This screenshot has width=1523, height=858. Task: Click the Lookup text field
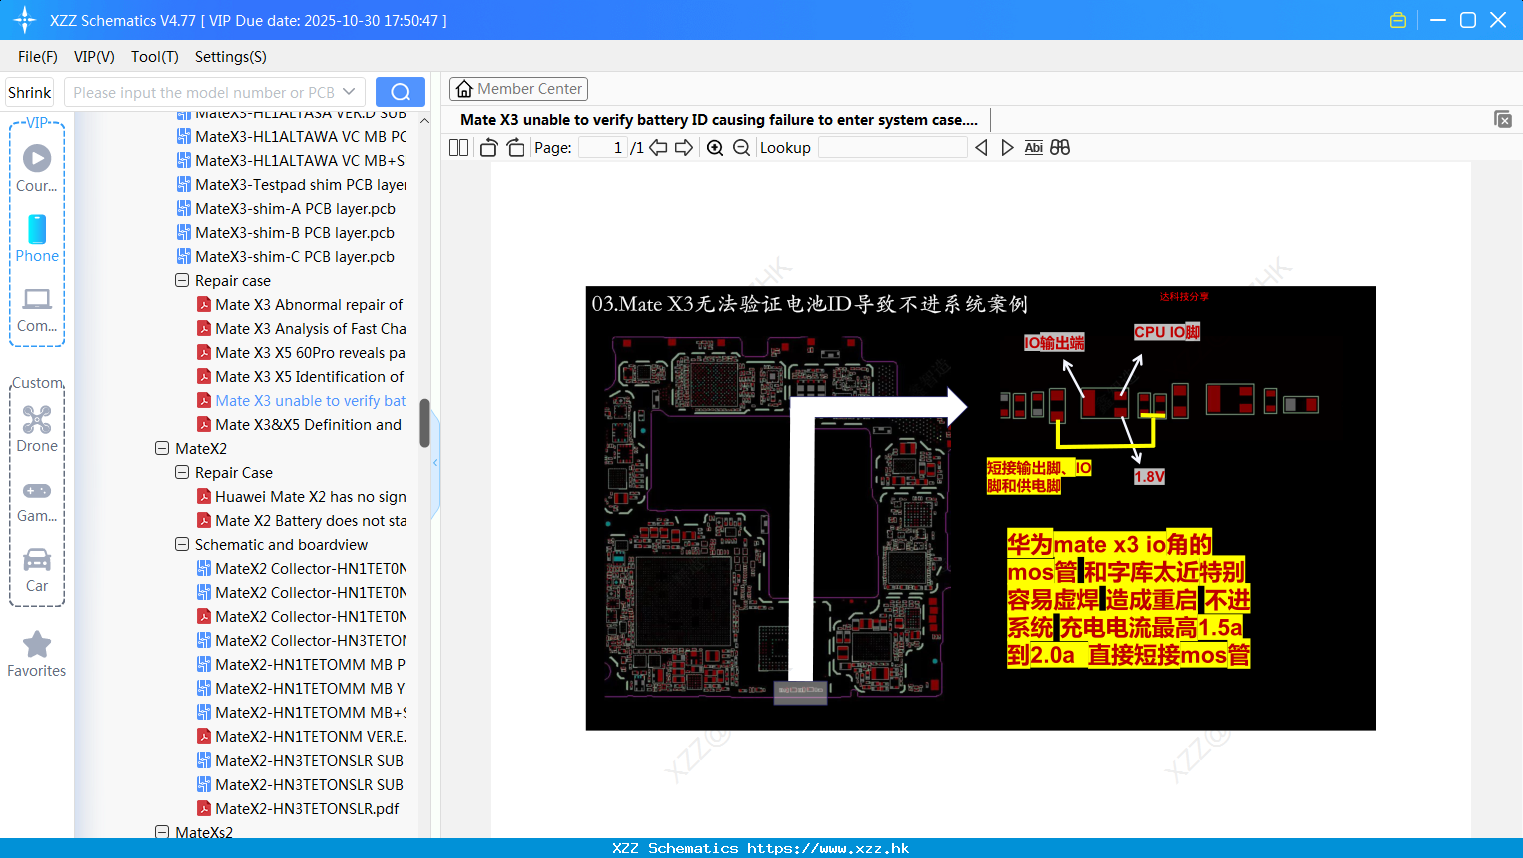click(x=893, y=148)
